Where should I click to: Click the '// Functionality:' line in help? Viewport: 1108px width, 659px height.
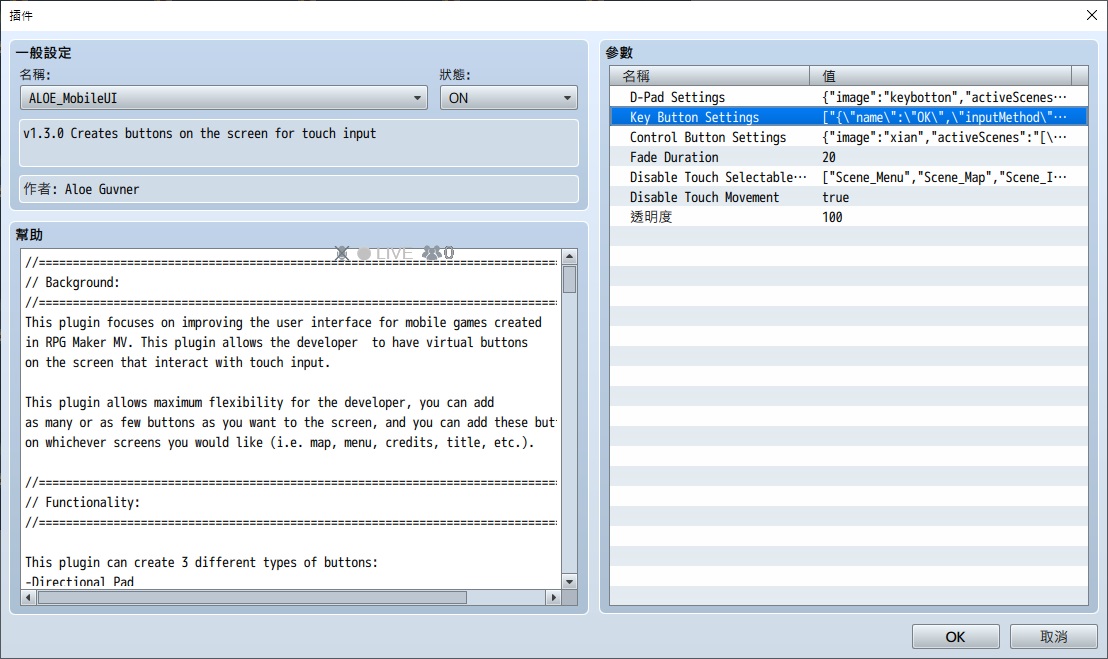[83, 502]
